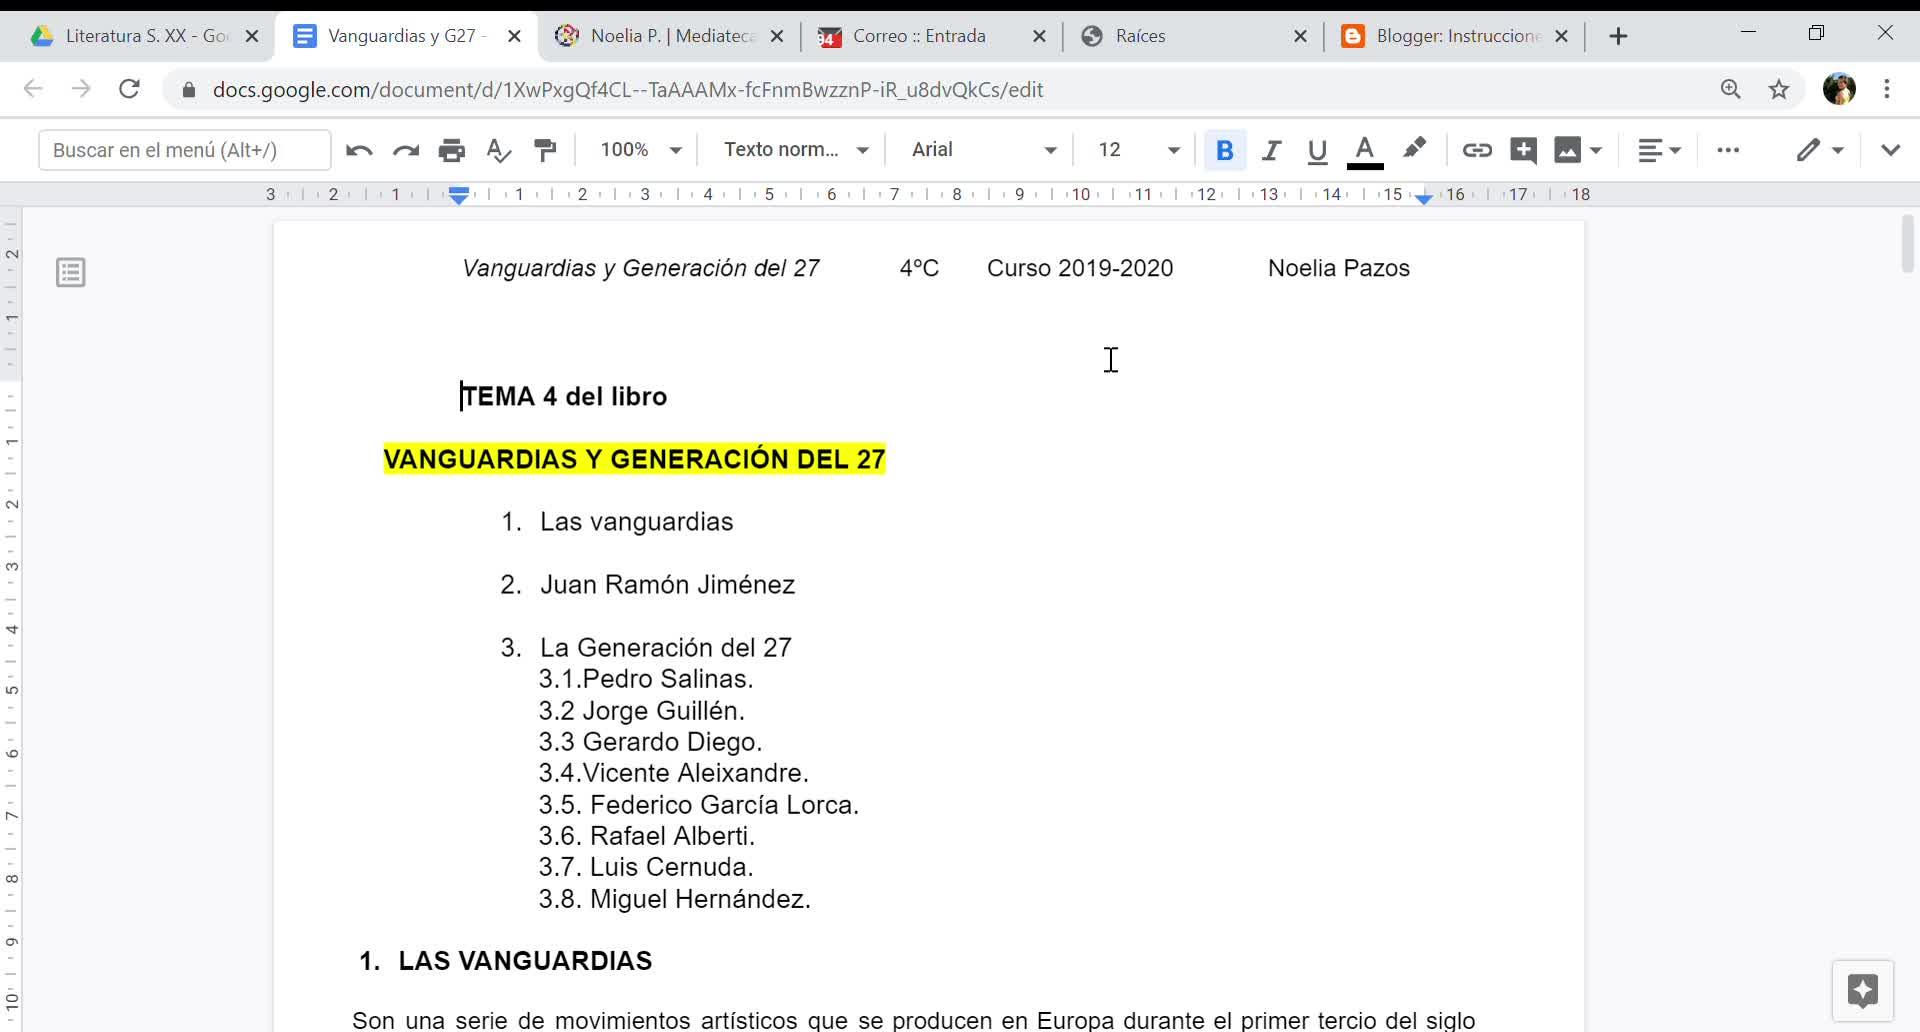Place cursor in 'TEMA 4 del libro'
This screenshot has height=1032, width=1920.
(x=564, y=396)
